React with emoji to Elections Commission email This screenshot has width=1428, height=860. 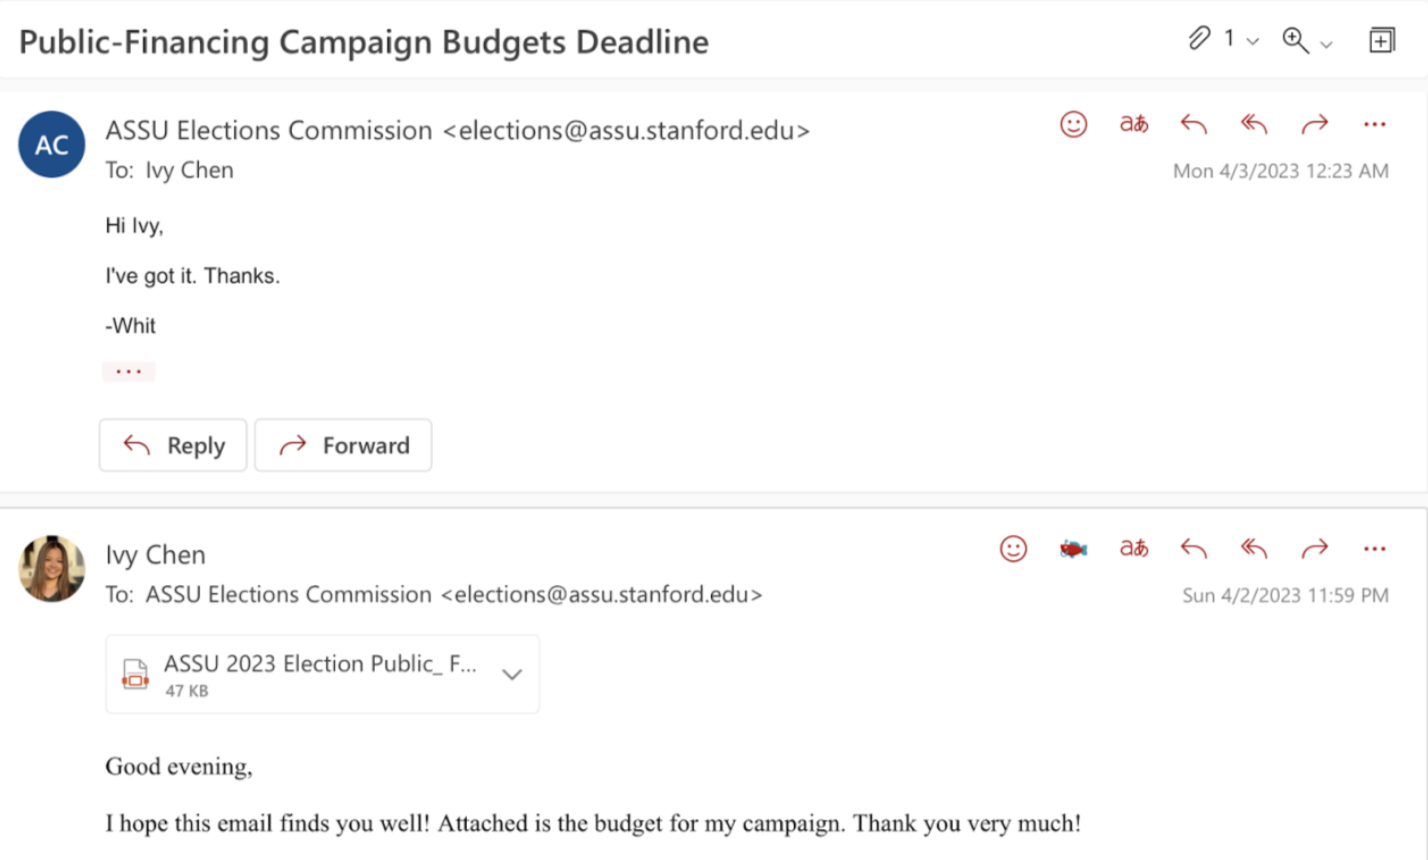pos(1073,124)
